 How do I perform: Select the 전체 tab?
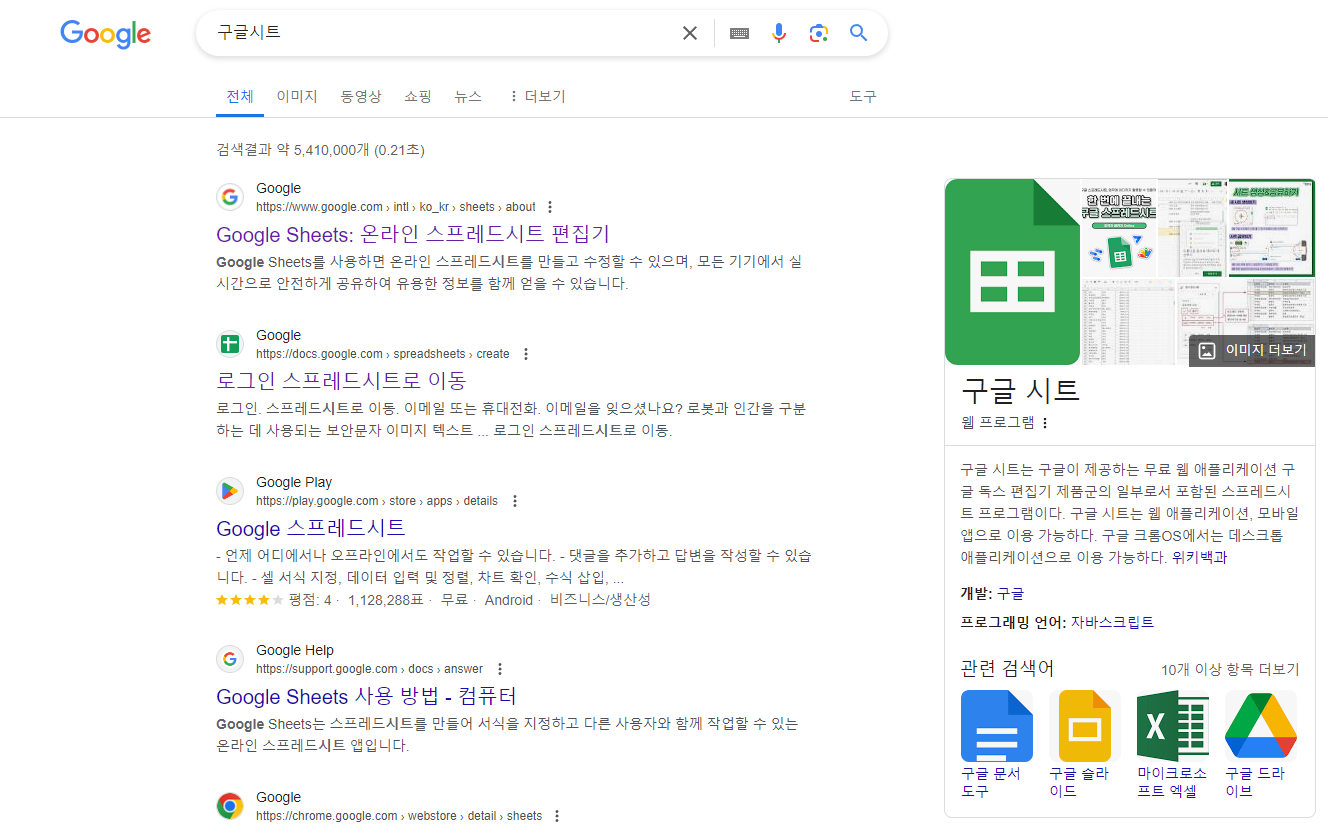tap(240, 97)
